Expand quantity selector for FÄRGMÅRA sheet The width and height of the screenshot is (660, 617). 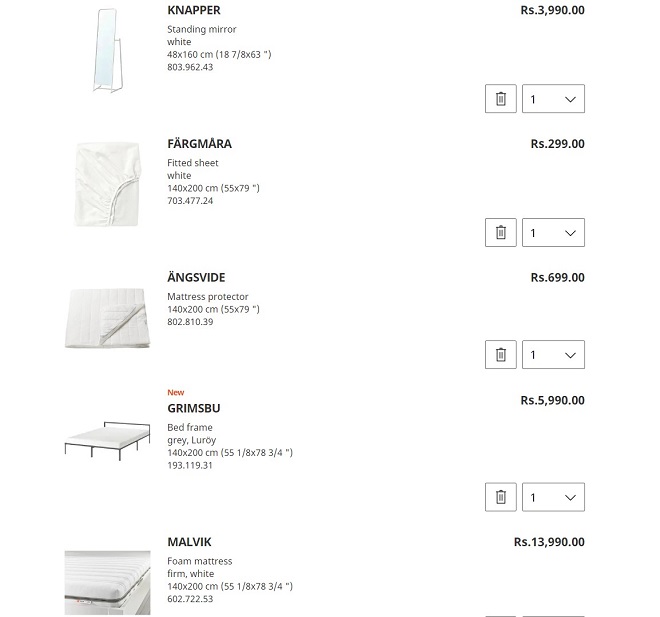click(553, 233)
